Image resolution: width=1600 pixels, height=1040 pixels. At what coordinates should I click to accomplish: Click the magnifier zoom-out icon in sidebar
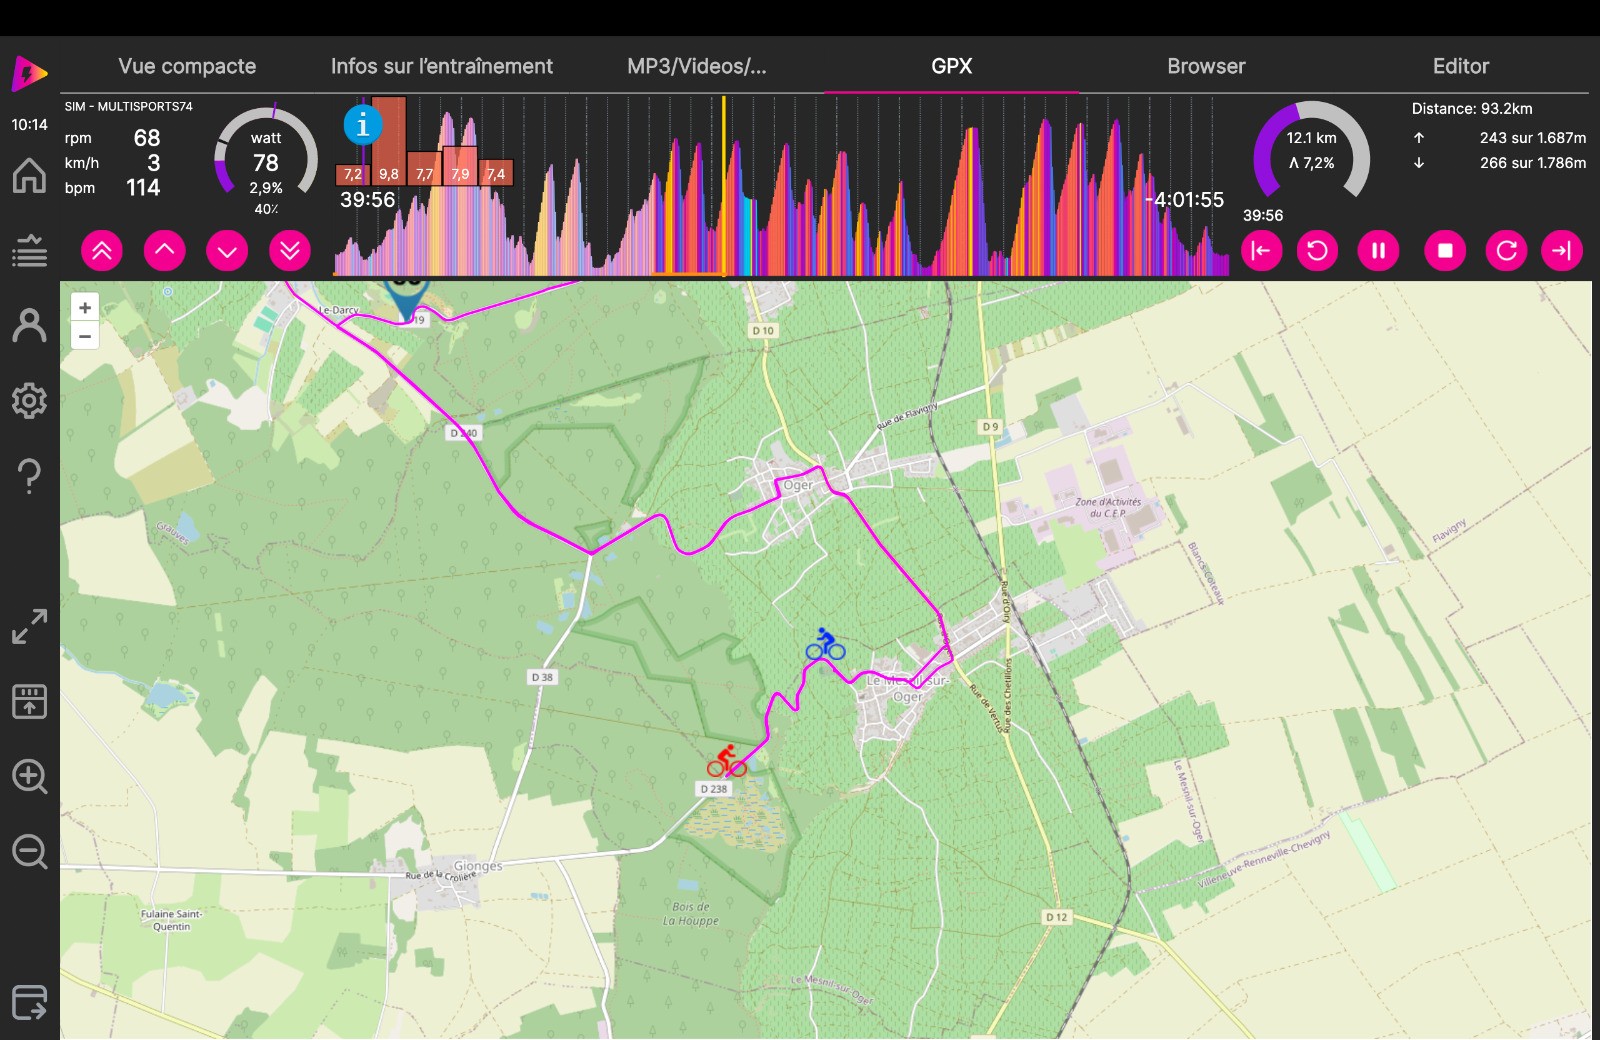coord(29,852)
